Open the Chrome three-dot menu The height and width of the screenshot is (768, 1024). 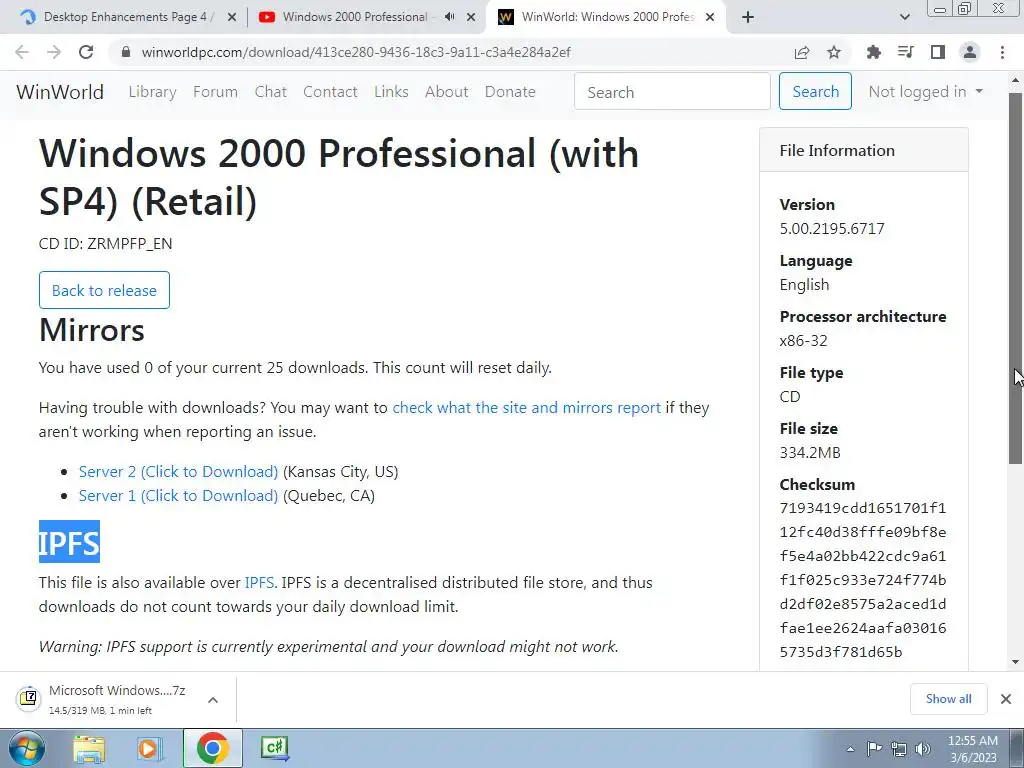[1002, 52]
